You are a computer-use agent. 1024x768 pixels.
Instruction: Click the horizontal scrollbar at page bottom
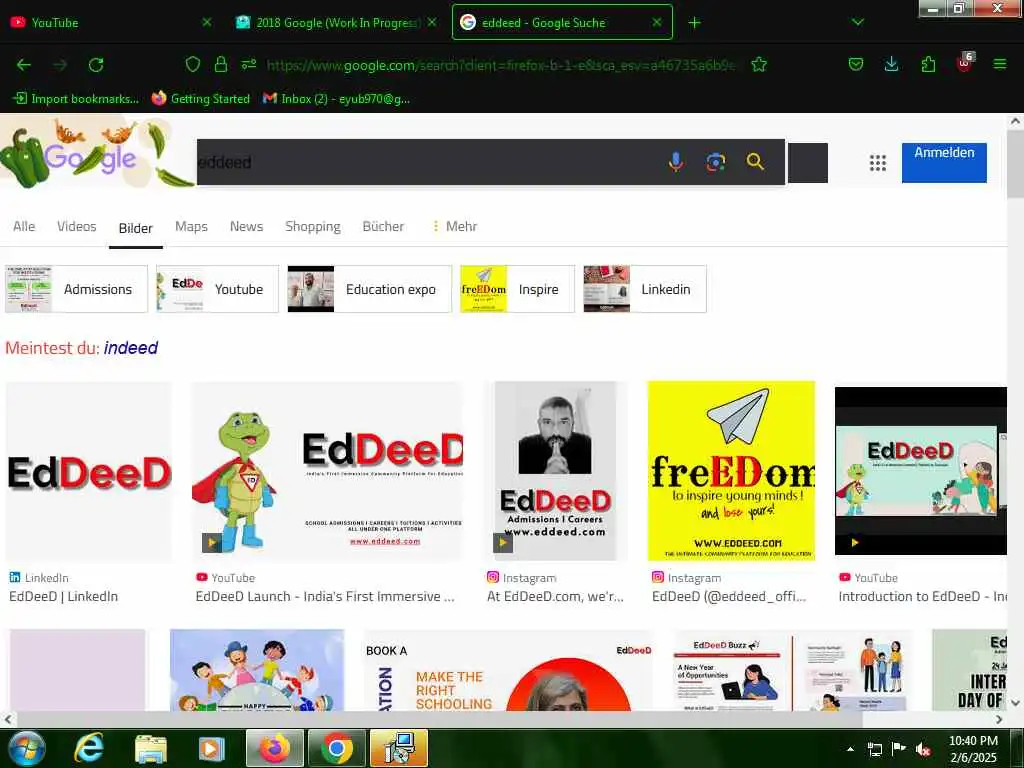tap(438, 719)
